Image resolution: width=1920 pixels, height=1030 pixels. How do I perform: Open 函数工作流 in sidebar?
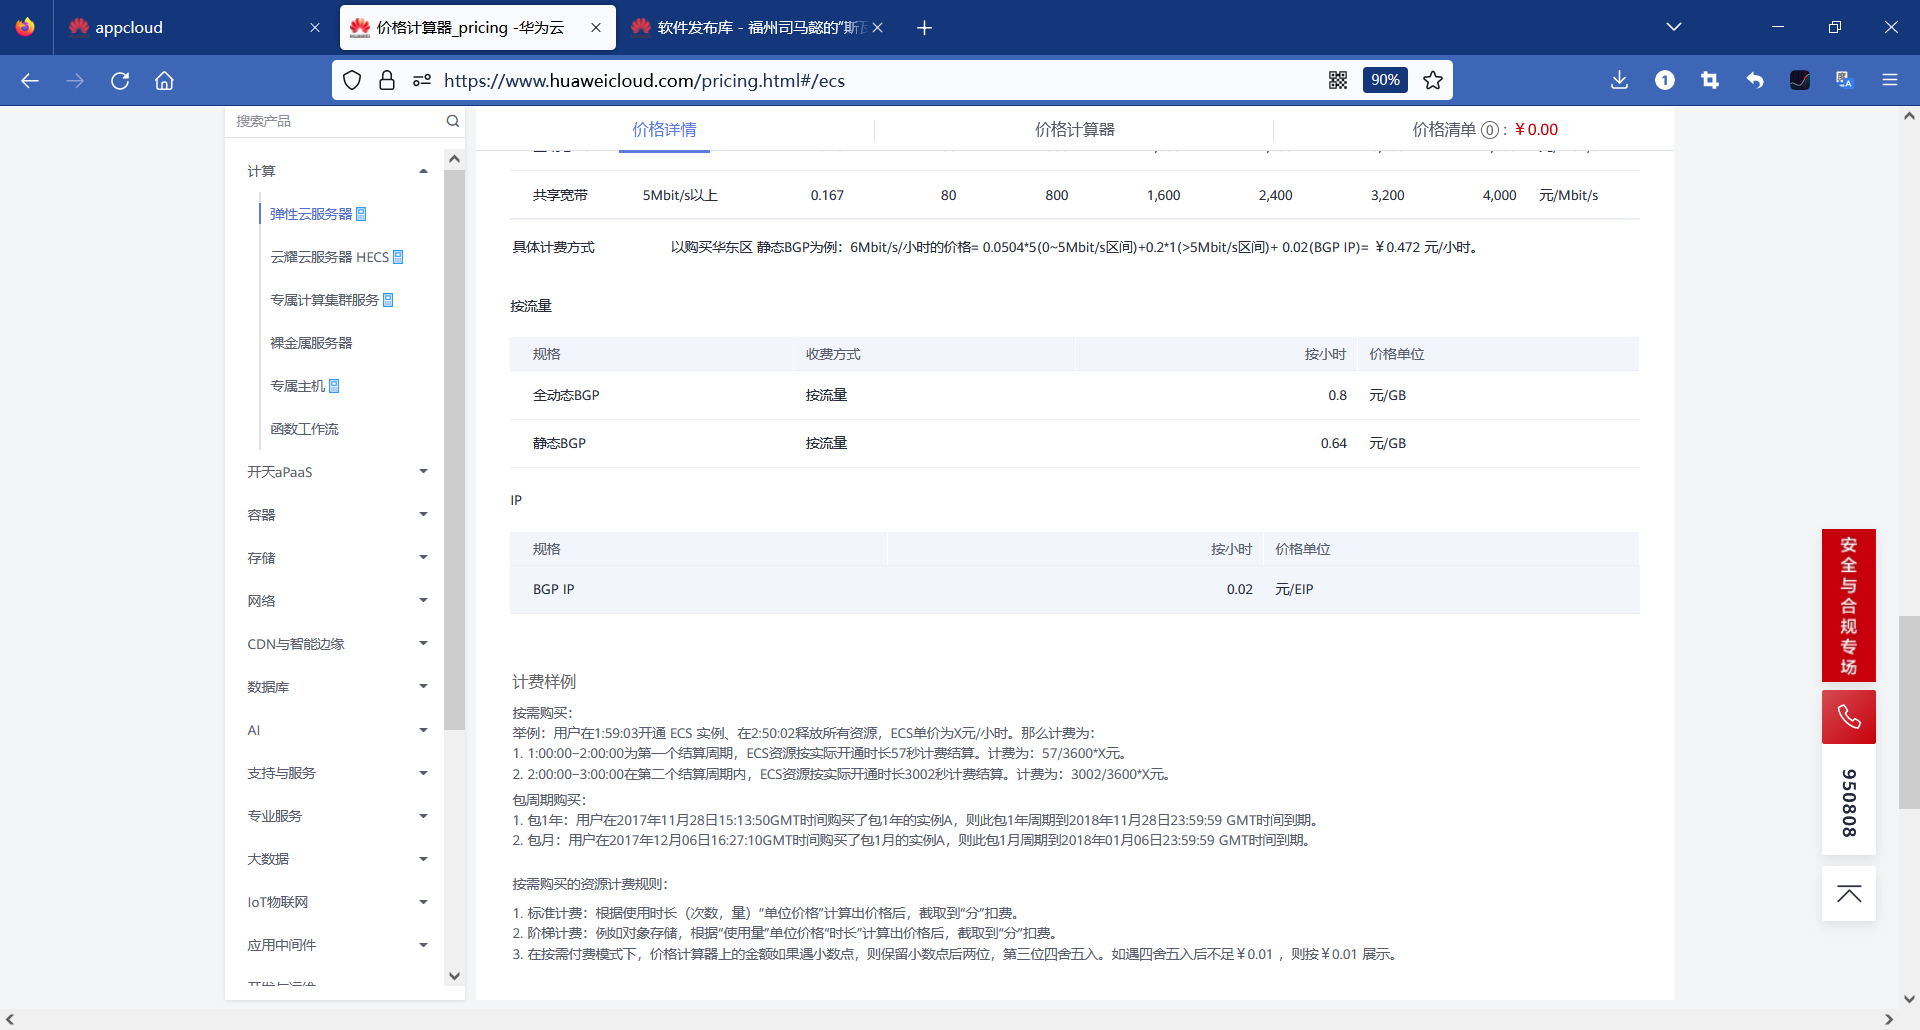(x=304, y=429)
